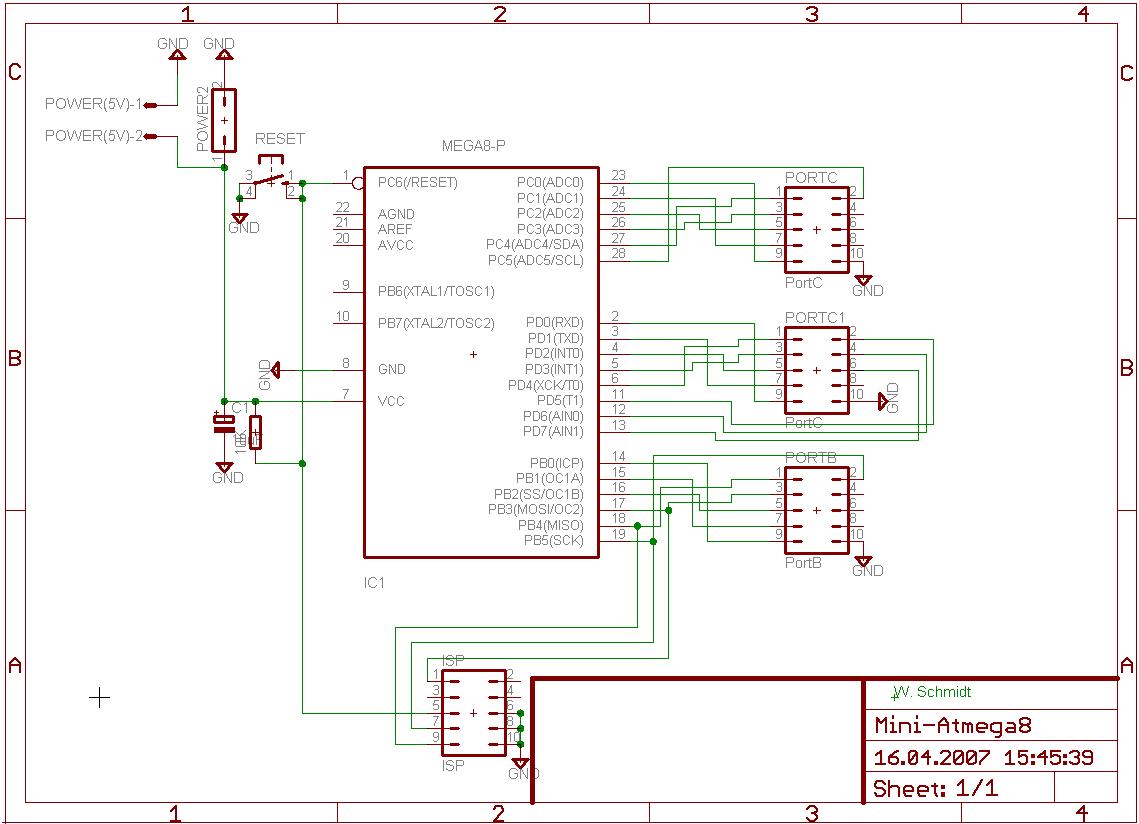Select the W. Schmidt author text
The width and height of the screenshot is (1139, 824).
[x=934, y=692]
